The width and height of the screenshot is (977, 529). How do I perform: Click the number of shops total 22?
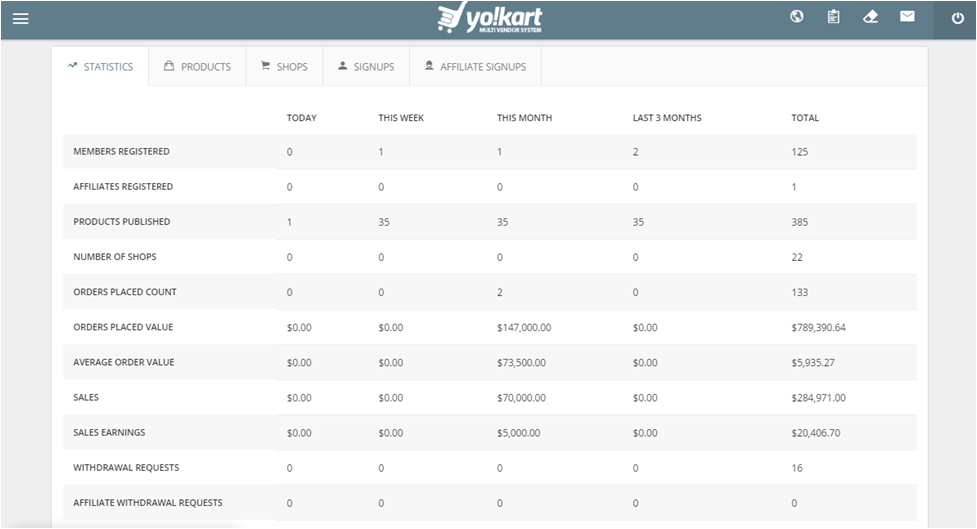tap(797, 257)
